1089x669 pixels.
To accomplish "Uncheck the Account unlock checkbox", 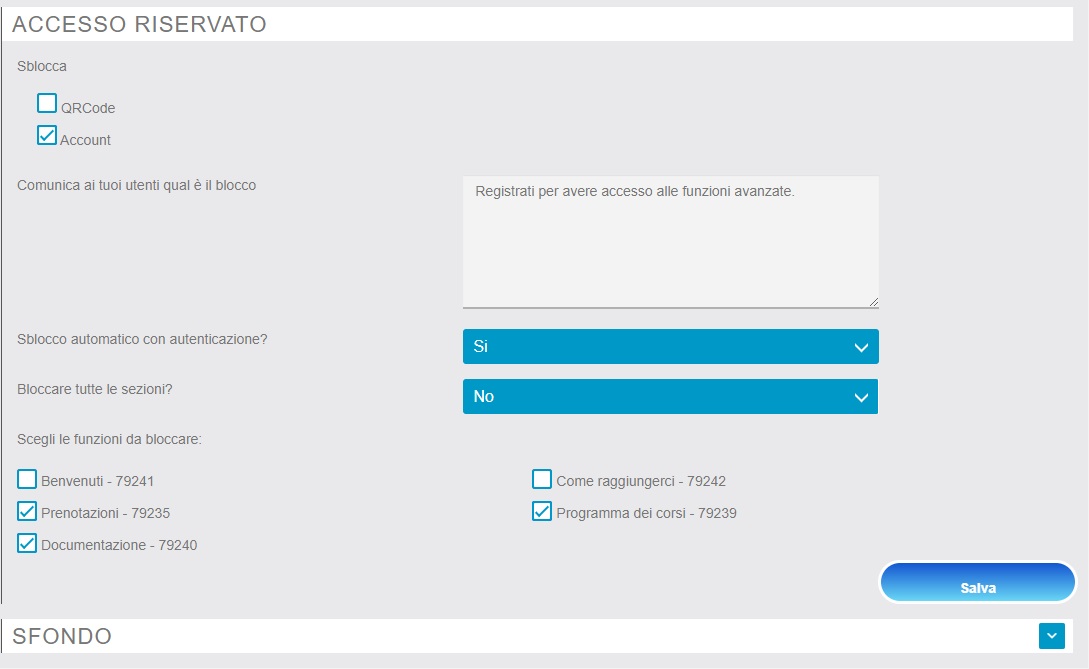I will point(47,135).
